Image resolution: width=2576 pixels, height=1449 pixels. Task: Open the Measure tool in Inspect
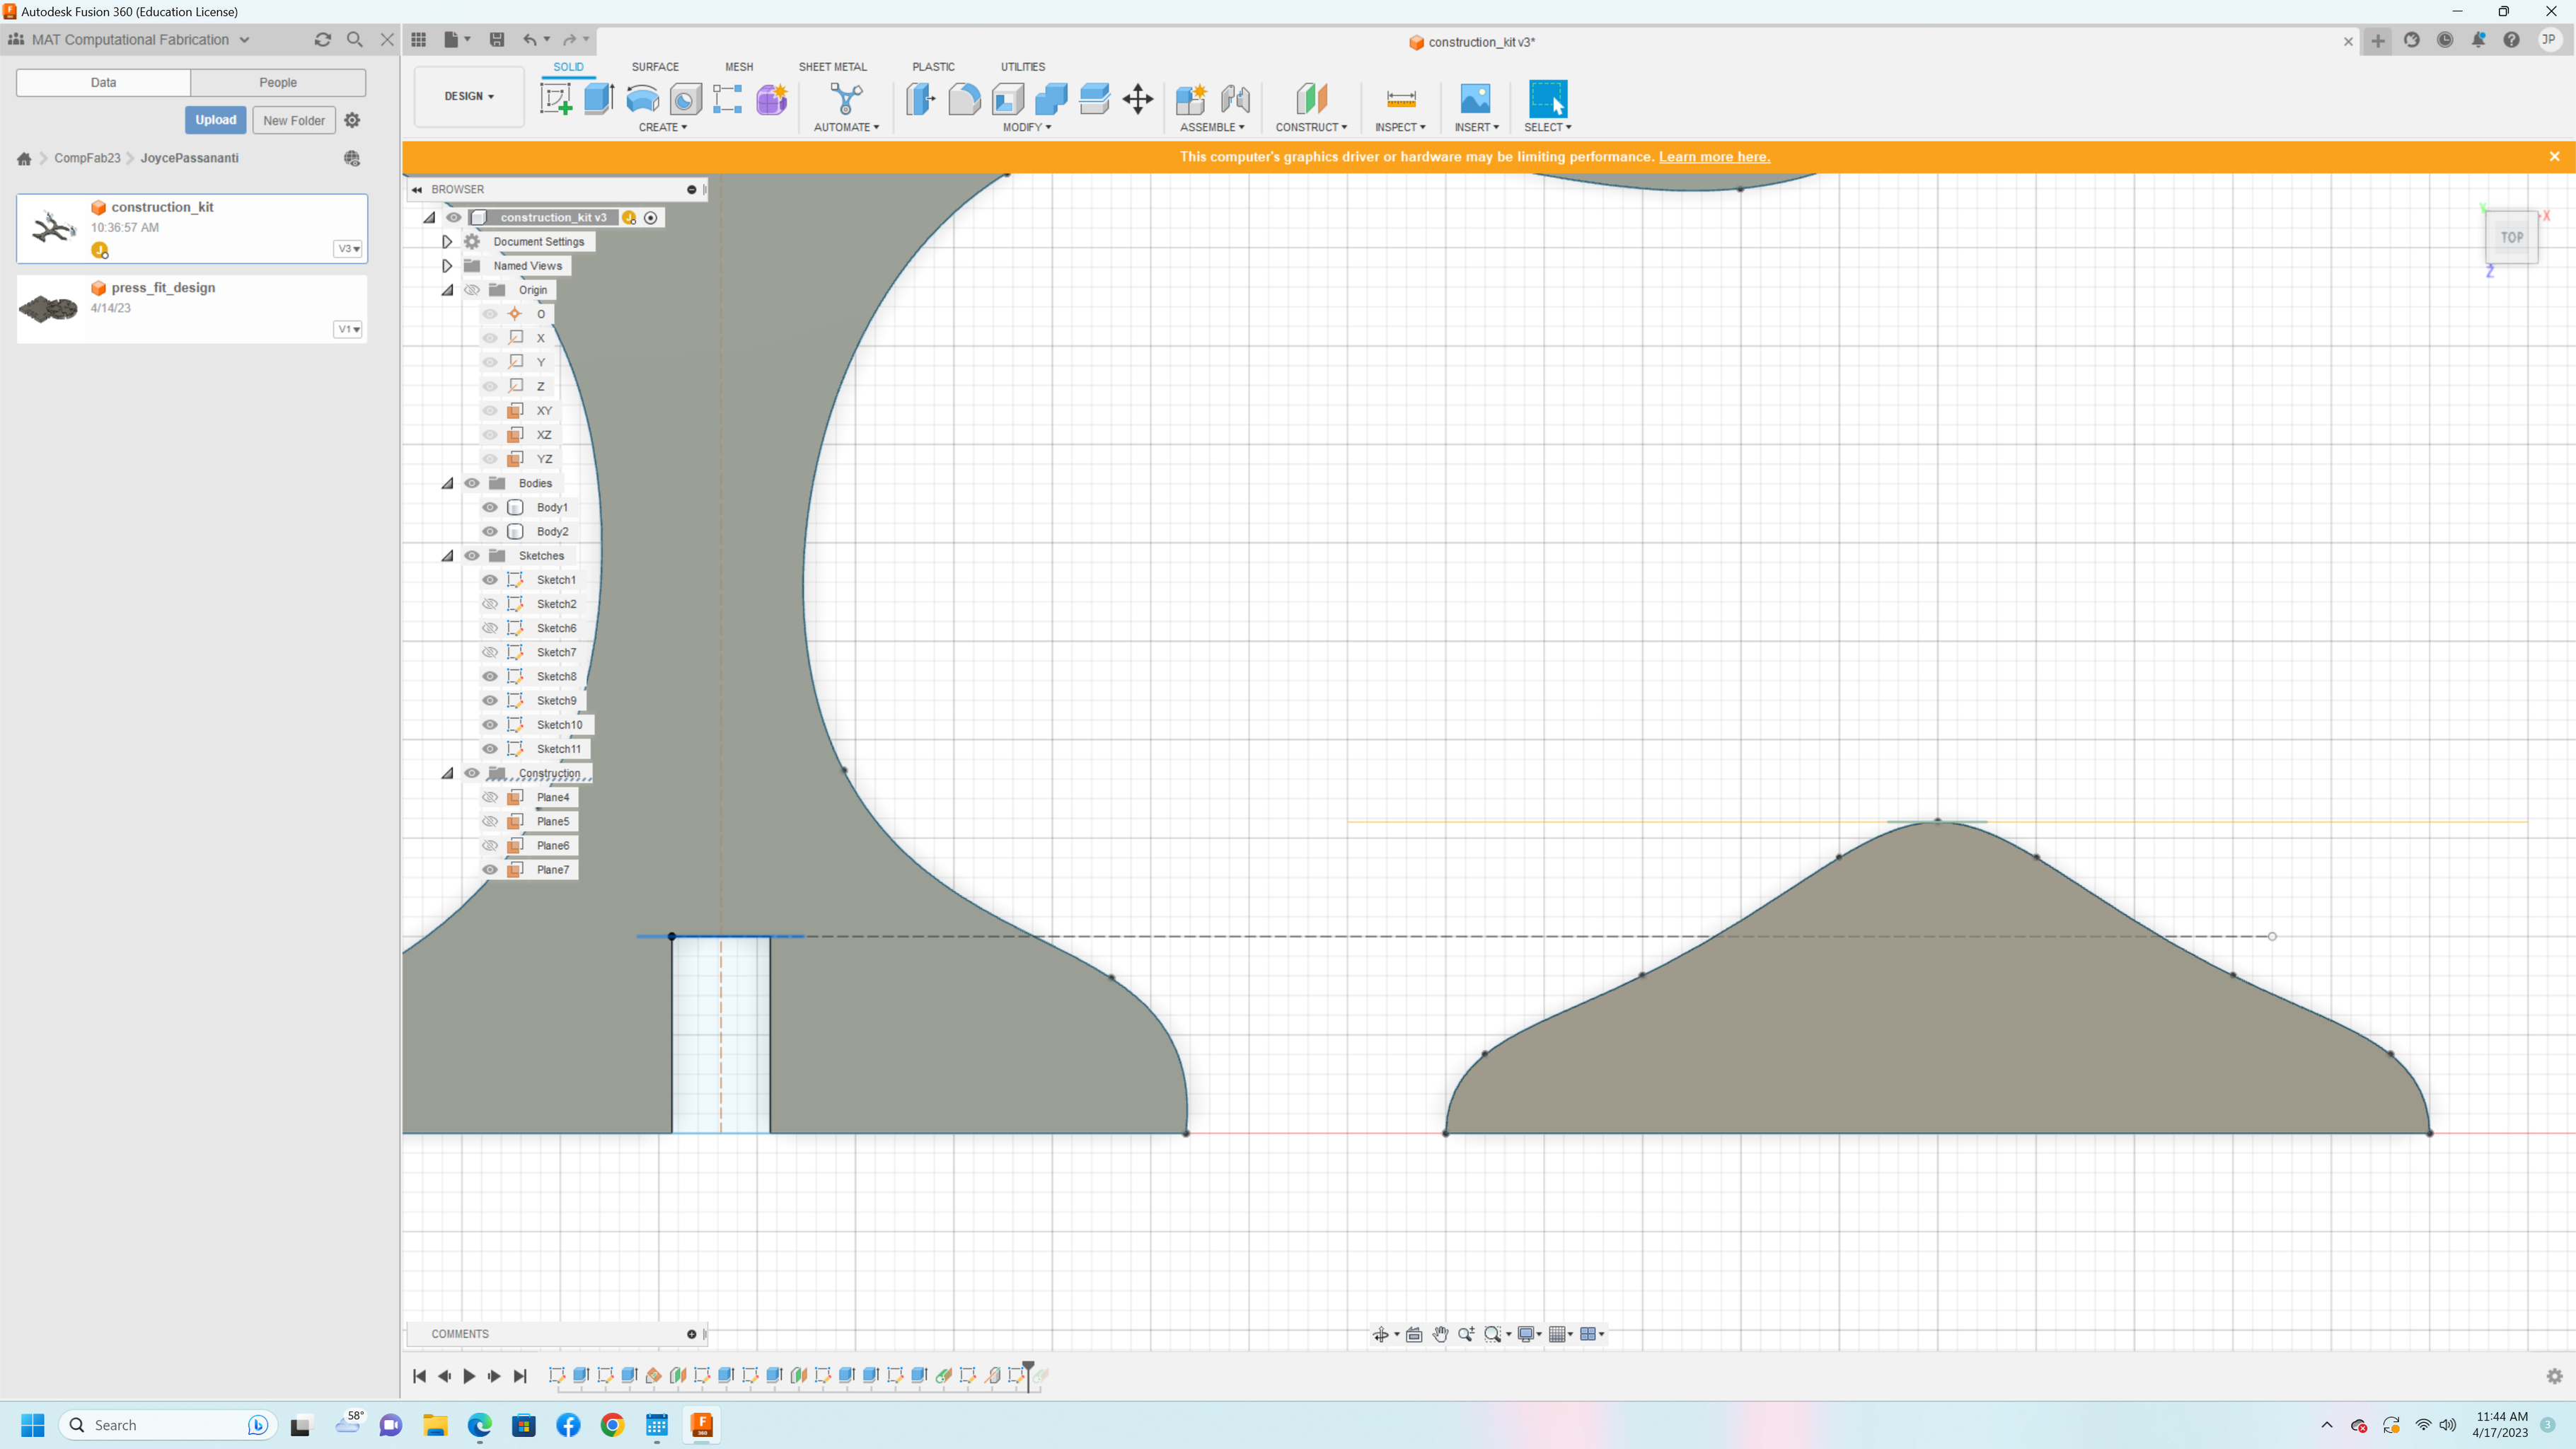coord(1401,99)
